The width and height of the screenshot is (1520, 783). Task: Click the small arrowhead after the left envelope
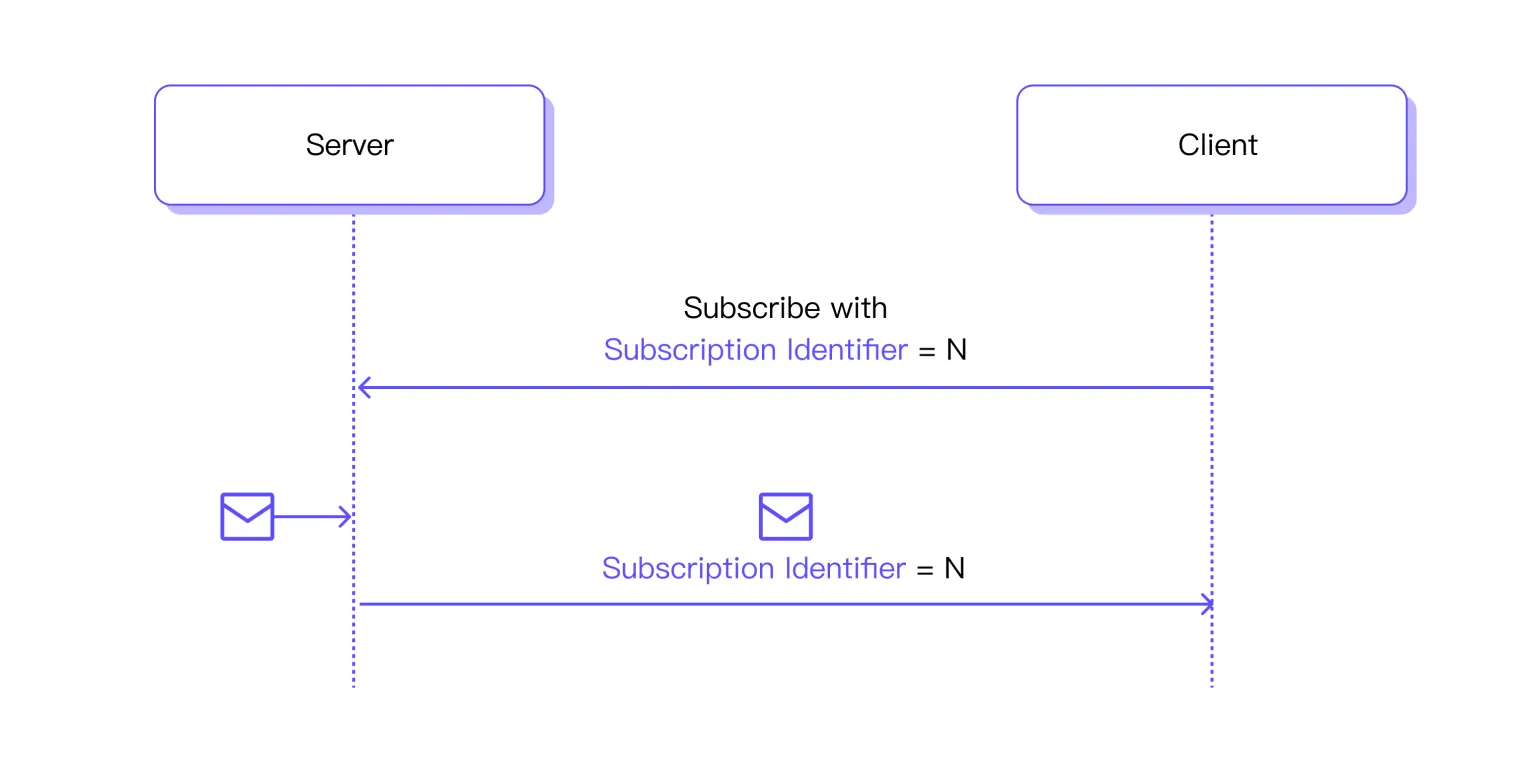click(x=345, y=517)
